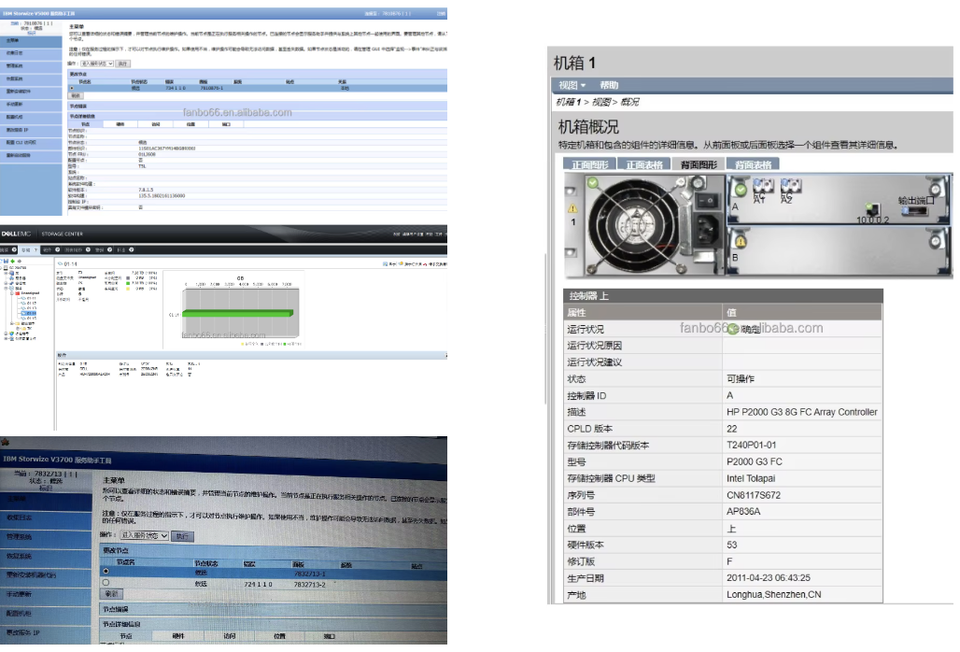The width and height of the screenshot is (960, 652).
Task: Click the serial number CN8117S672
Action: (753, 495)
